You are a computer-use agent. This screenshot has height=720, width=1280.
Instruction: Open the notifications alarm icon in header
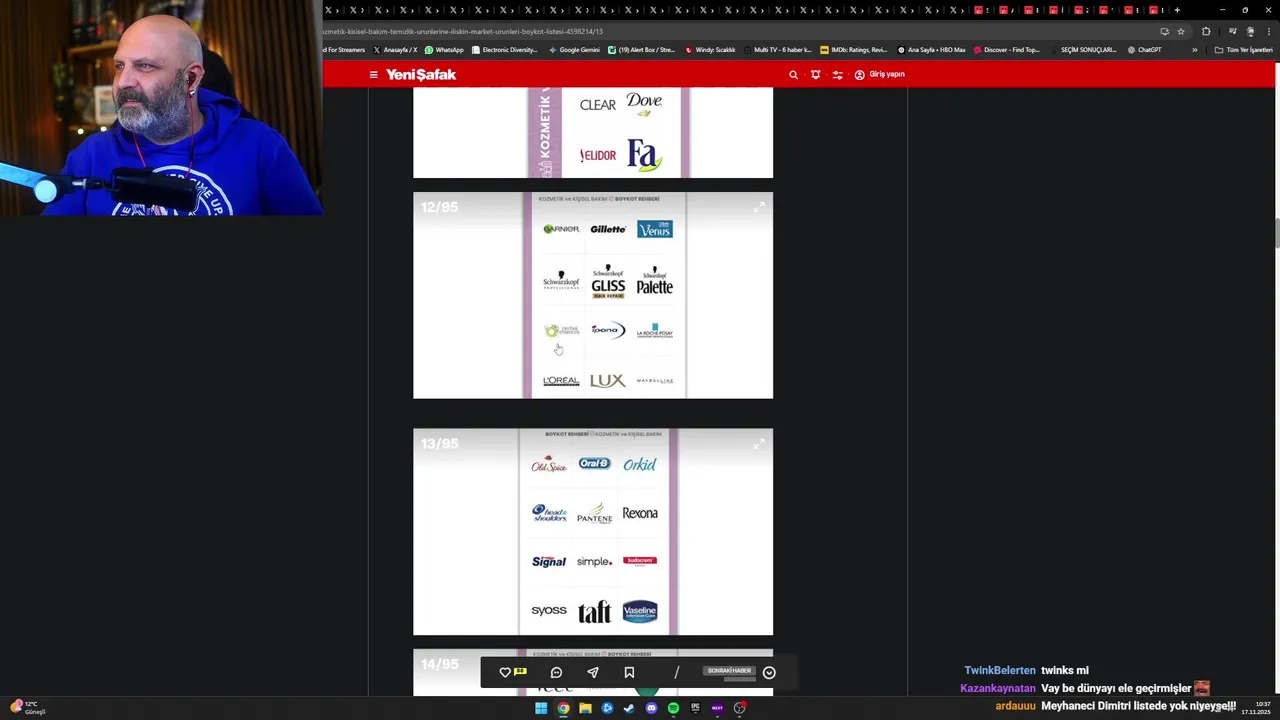click(x=815, y=75)
